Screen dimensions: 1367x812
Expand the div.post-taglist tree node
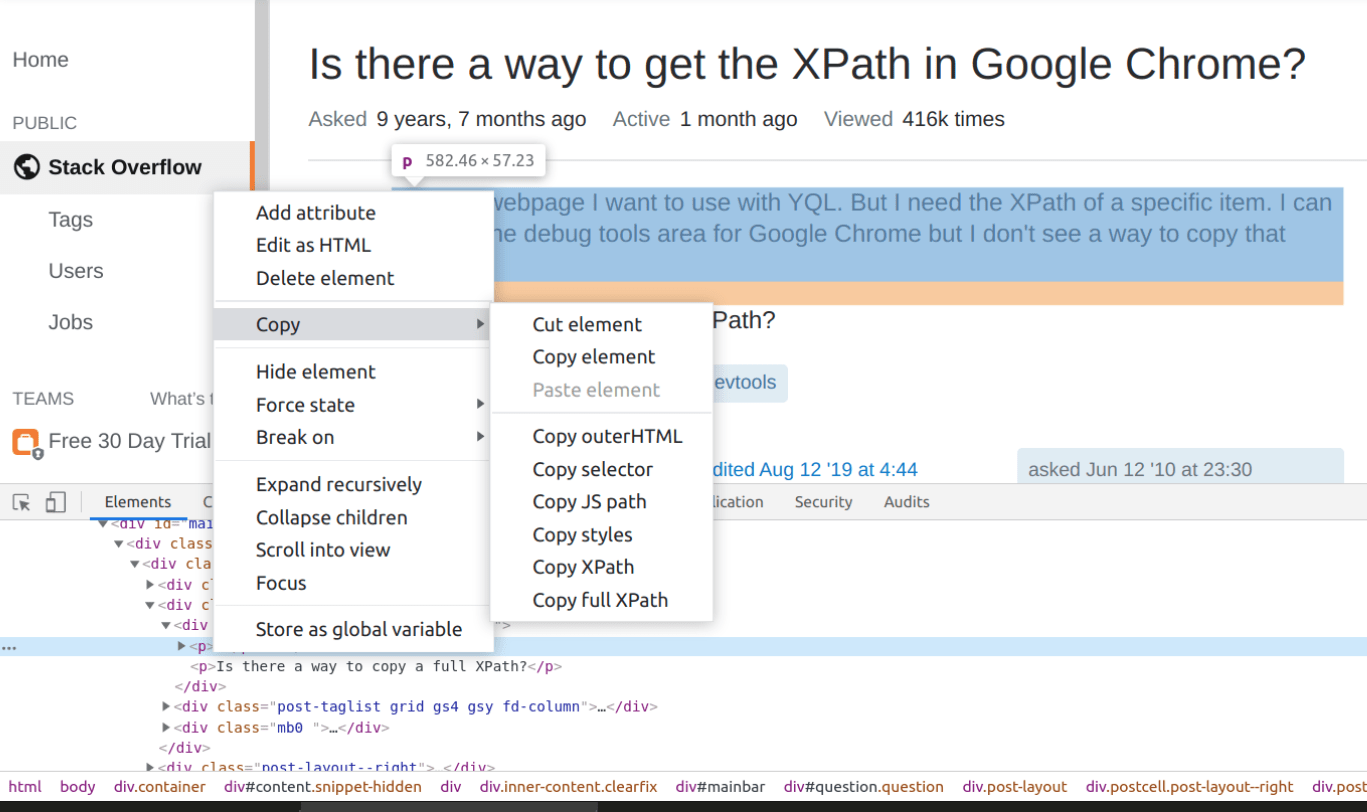pyautogui.click(x=165, y=706)
